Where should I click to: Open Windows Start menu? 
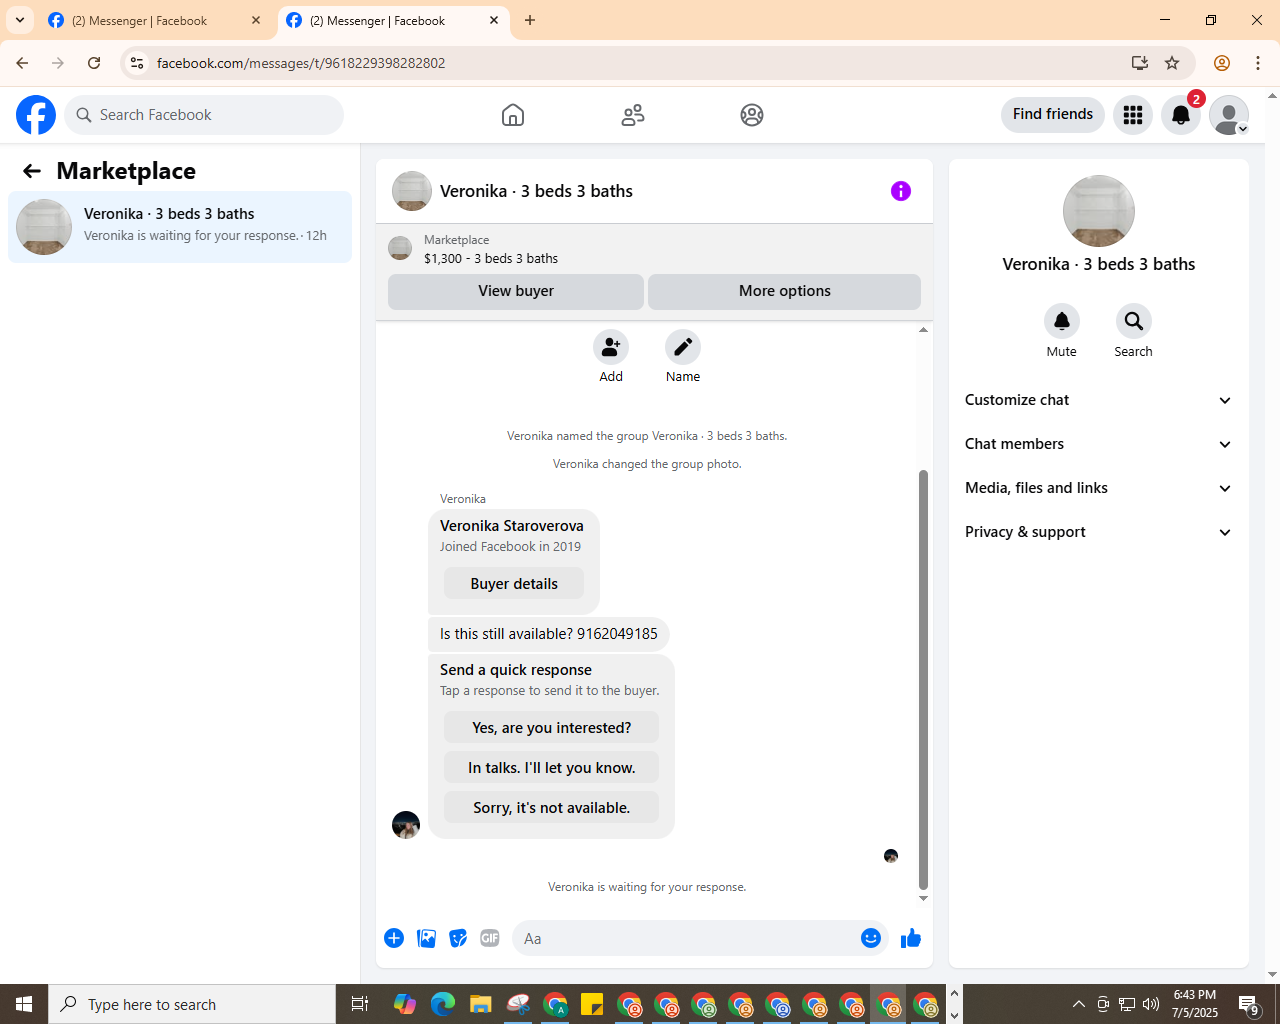[x=24, y=1004]
